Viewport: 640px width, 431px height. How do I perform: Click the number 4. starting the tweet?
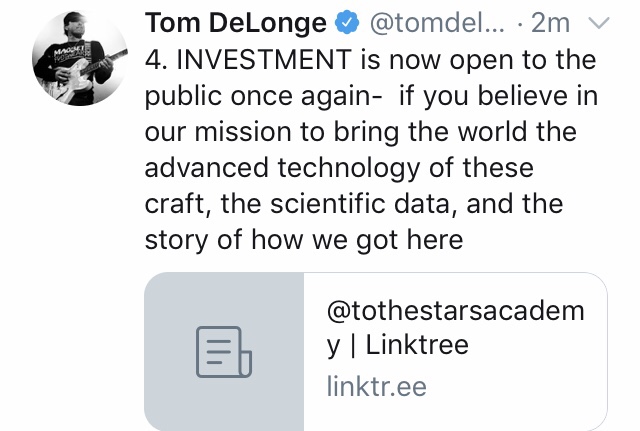click(156, 59)
